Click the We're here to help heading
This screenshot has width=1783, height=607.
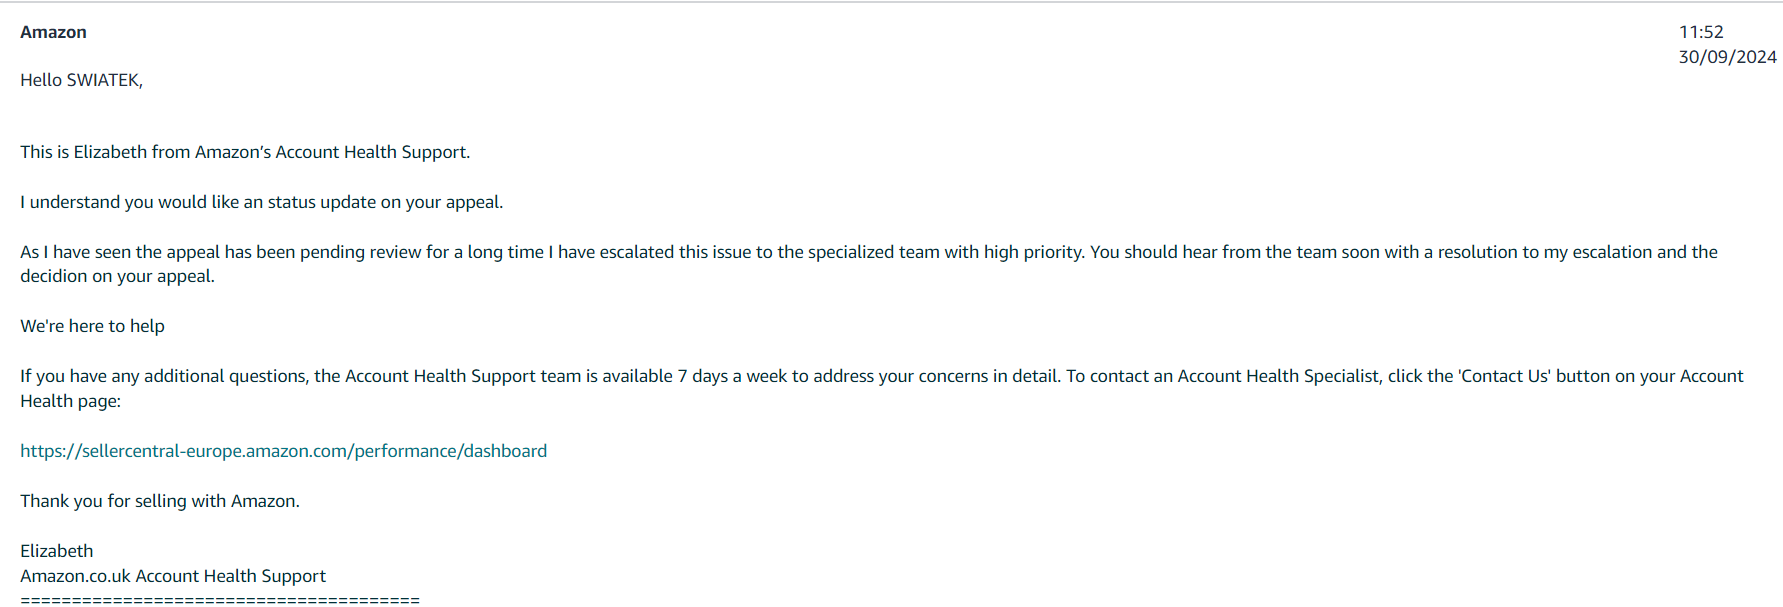tap(92, 326)
